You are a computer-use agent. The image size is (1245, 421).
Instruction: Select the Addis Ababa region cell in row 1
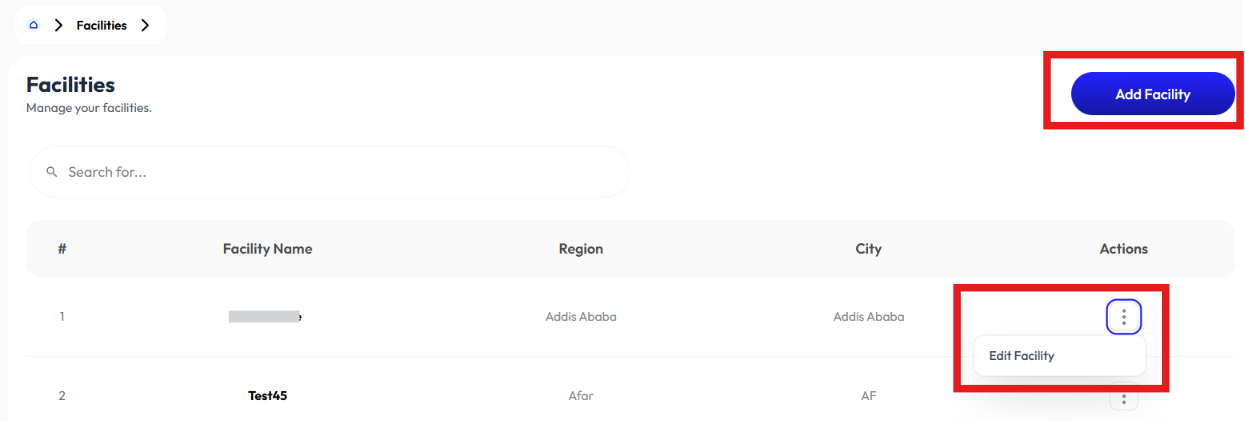point(581,317)
